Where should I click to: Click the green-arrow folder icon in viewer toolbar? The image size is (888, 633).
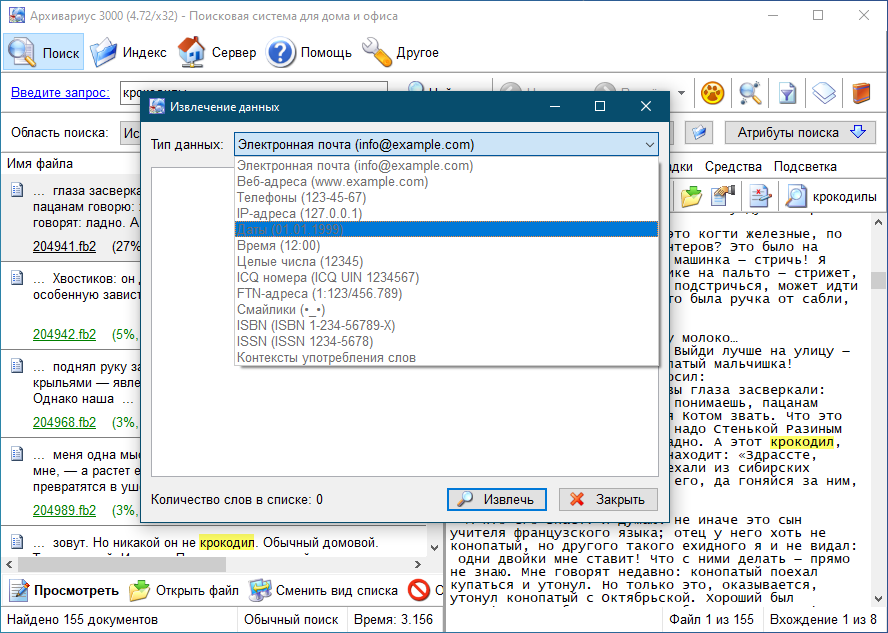point(691,197)
